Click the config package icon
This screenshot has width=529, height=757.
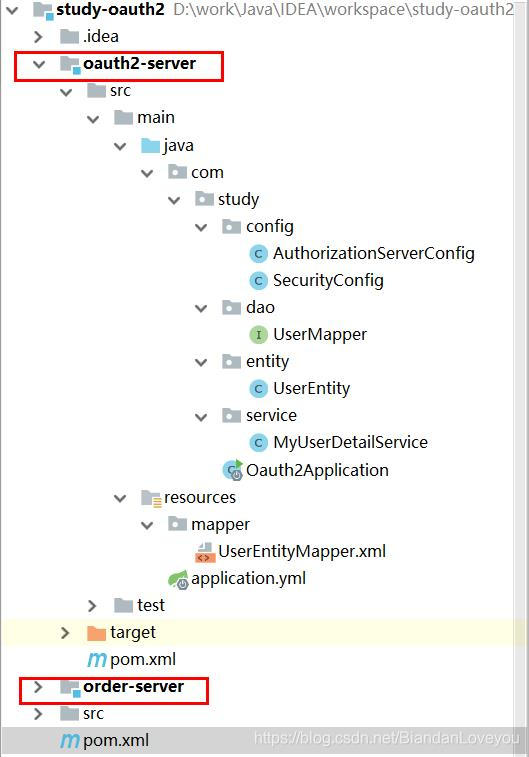click(231, 226)
